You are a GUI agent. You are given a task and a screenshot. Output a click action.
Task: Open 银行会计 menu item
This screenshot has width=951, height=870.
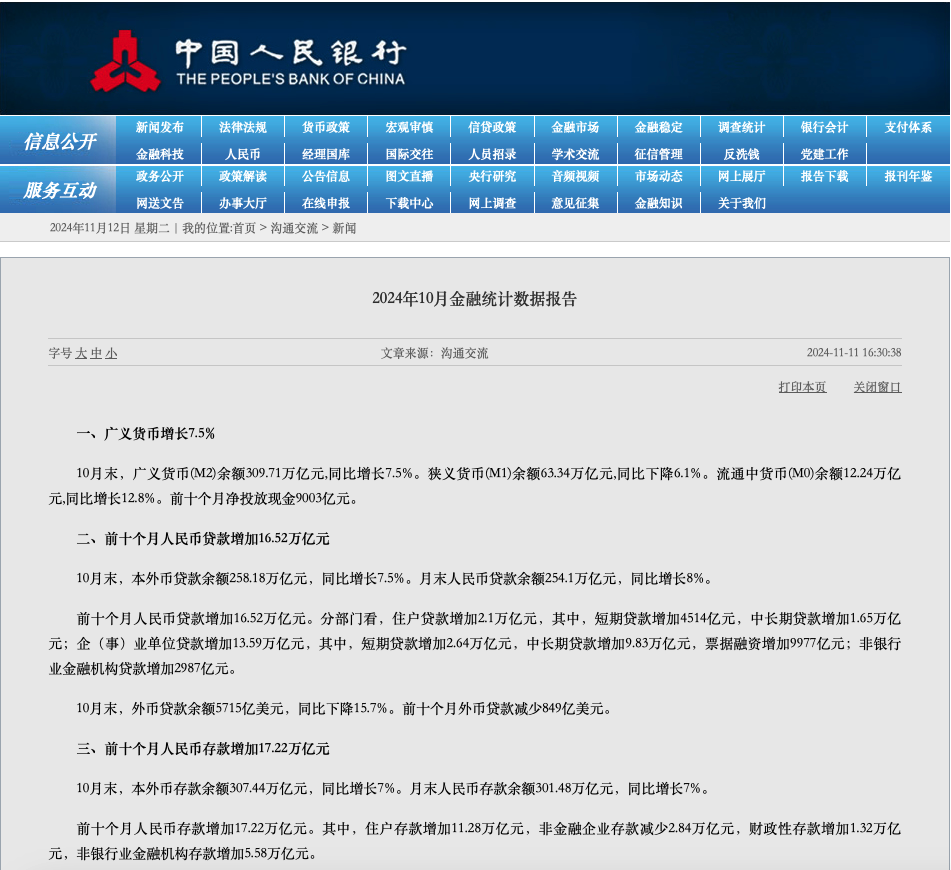click(825, 127)
